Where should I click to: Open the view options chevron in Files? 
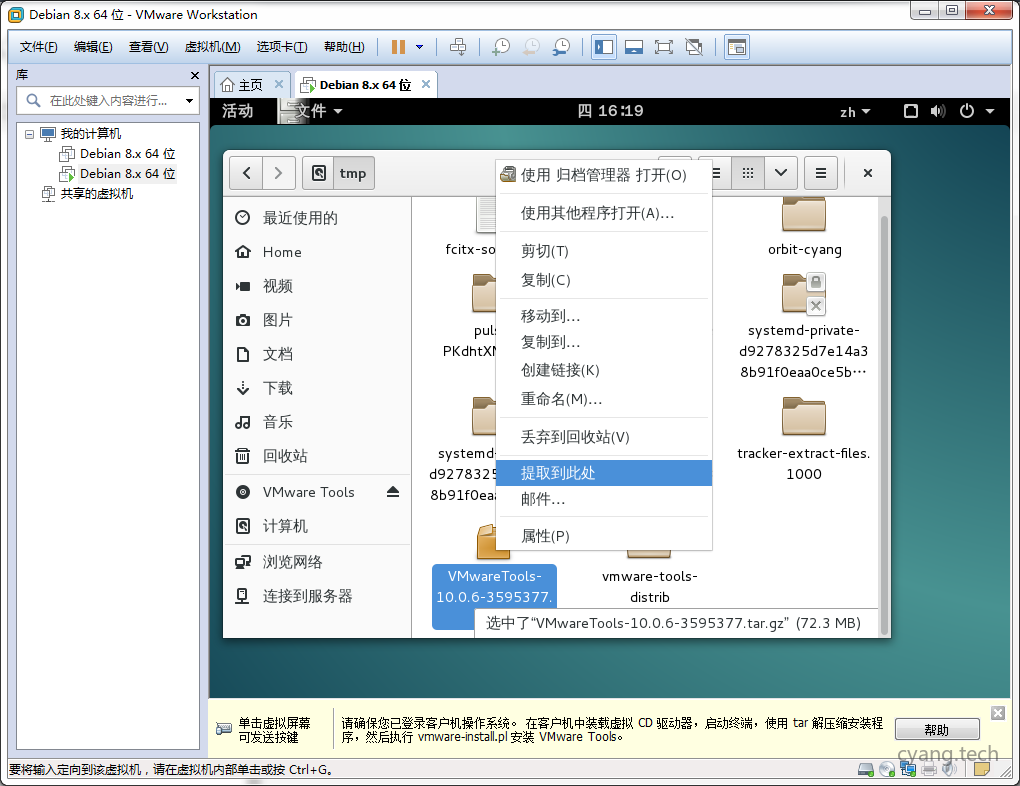click(780, 172)
